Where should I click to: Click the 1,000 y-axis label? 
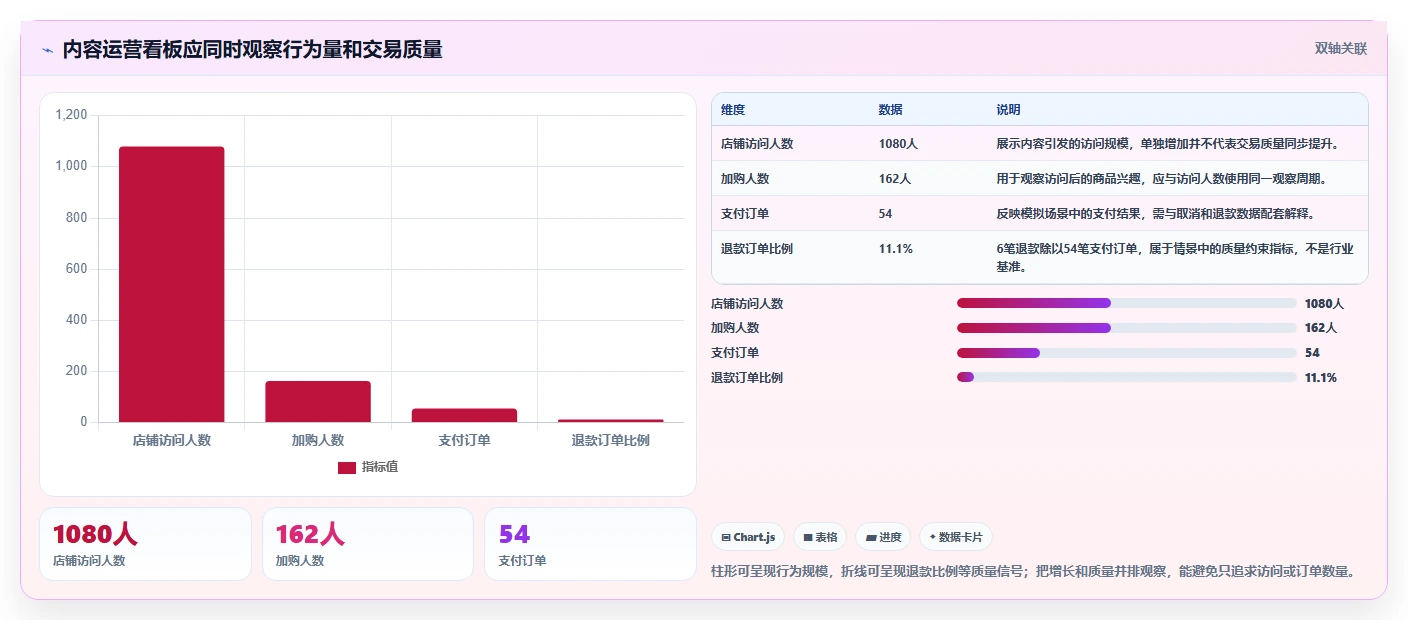[71, 166]
